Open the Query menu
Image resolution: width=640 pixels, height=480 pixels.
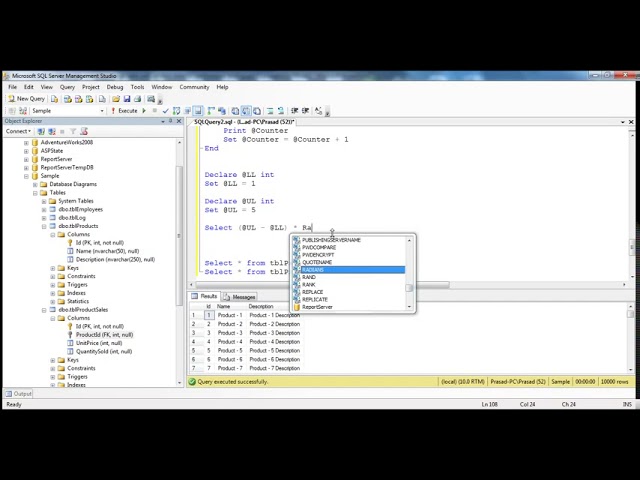[67, 87]
